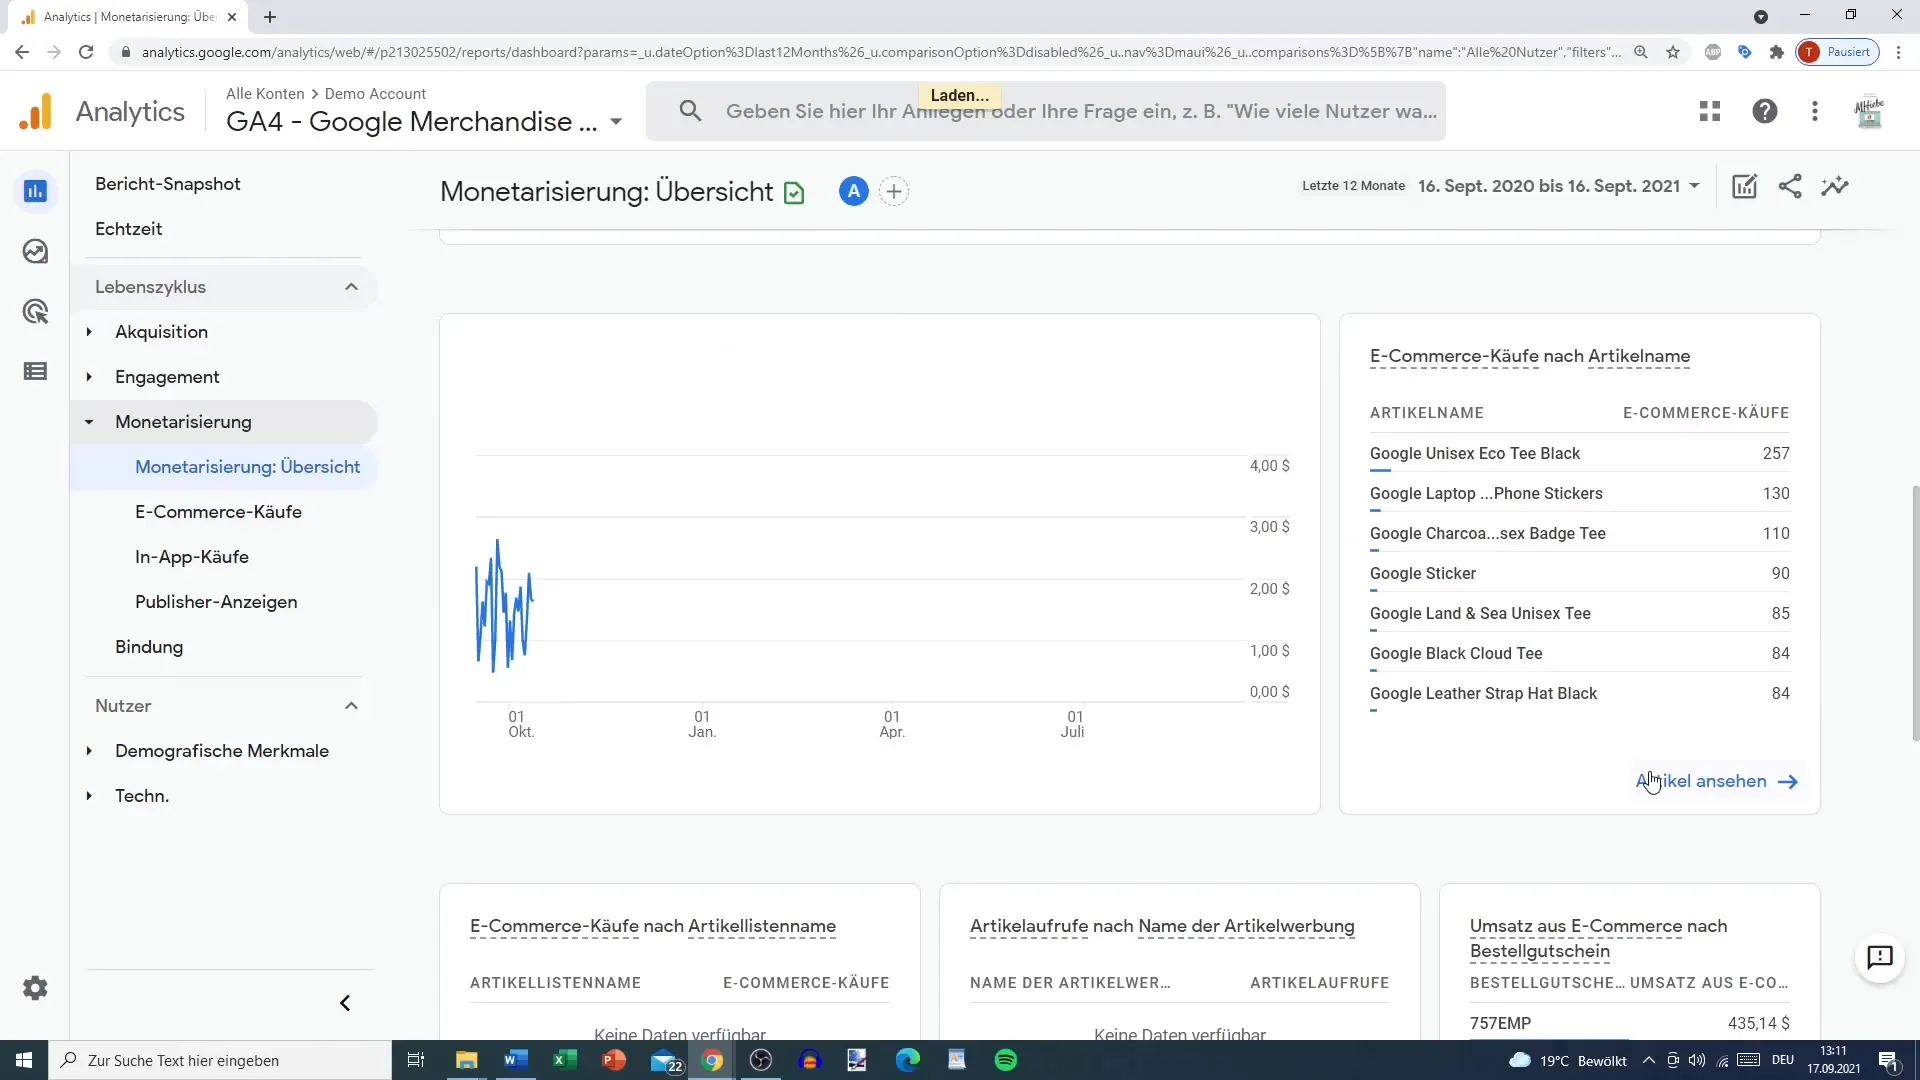
Task: Open Excel from the taskbar
Action: click(x=565, y=1060)
